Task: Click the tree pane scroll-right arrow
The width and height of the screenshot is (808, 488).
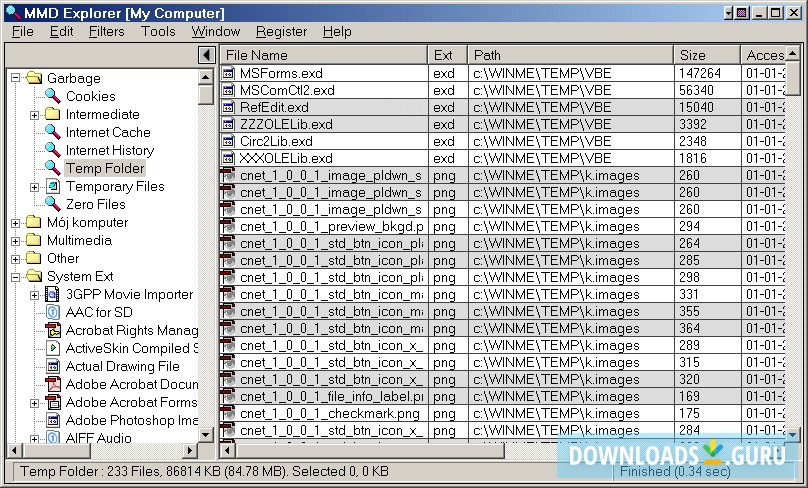Action: [190, 450]
